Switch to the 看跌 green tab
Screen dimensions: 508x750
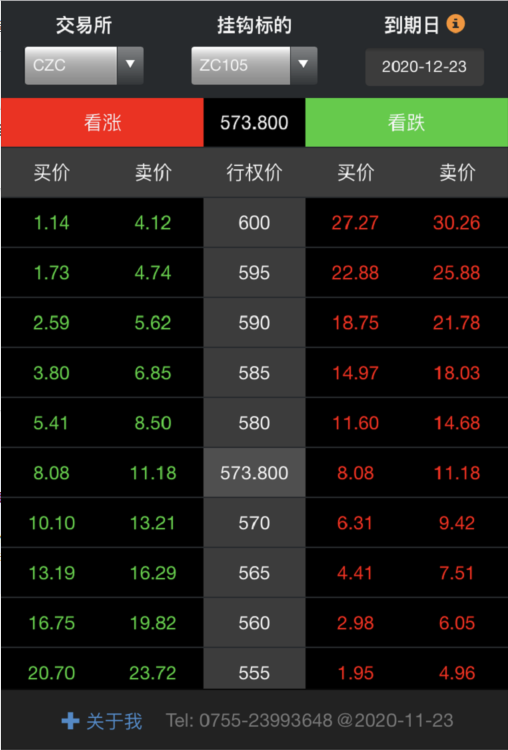click(406, 122)
